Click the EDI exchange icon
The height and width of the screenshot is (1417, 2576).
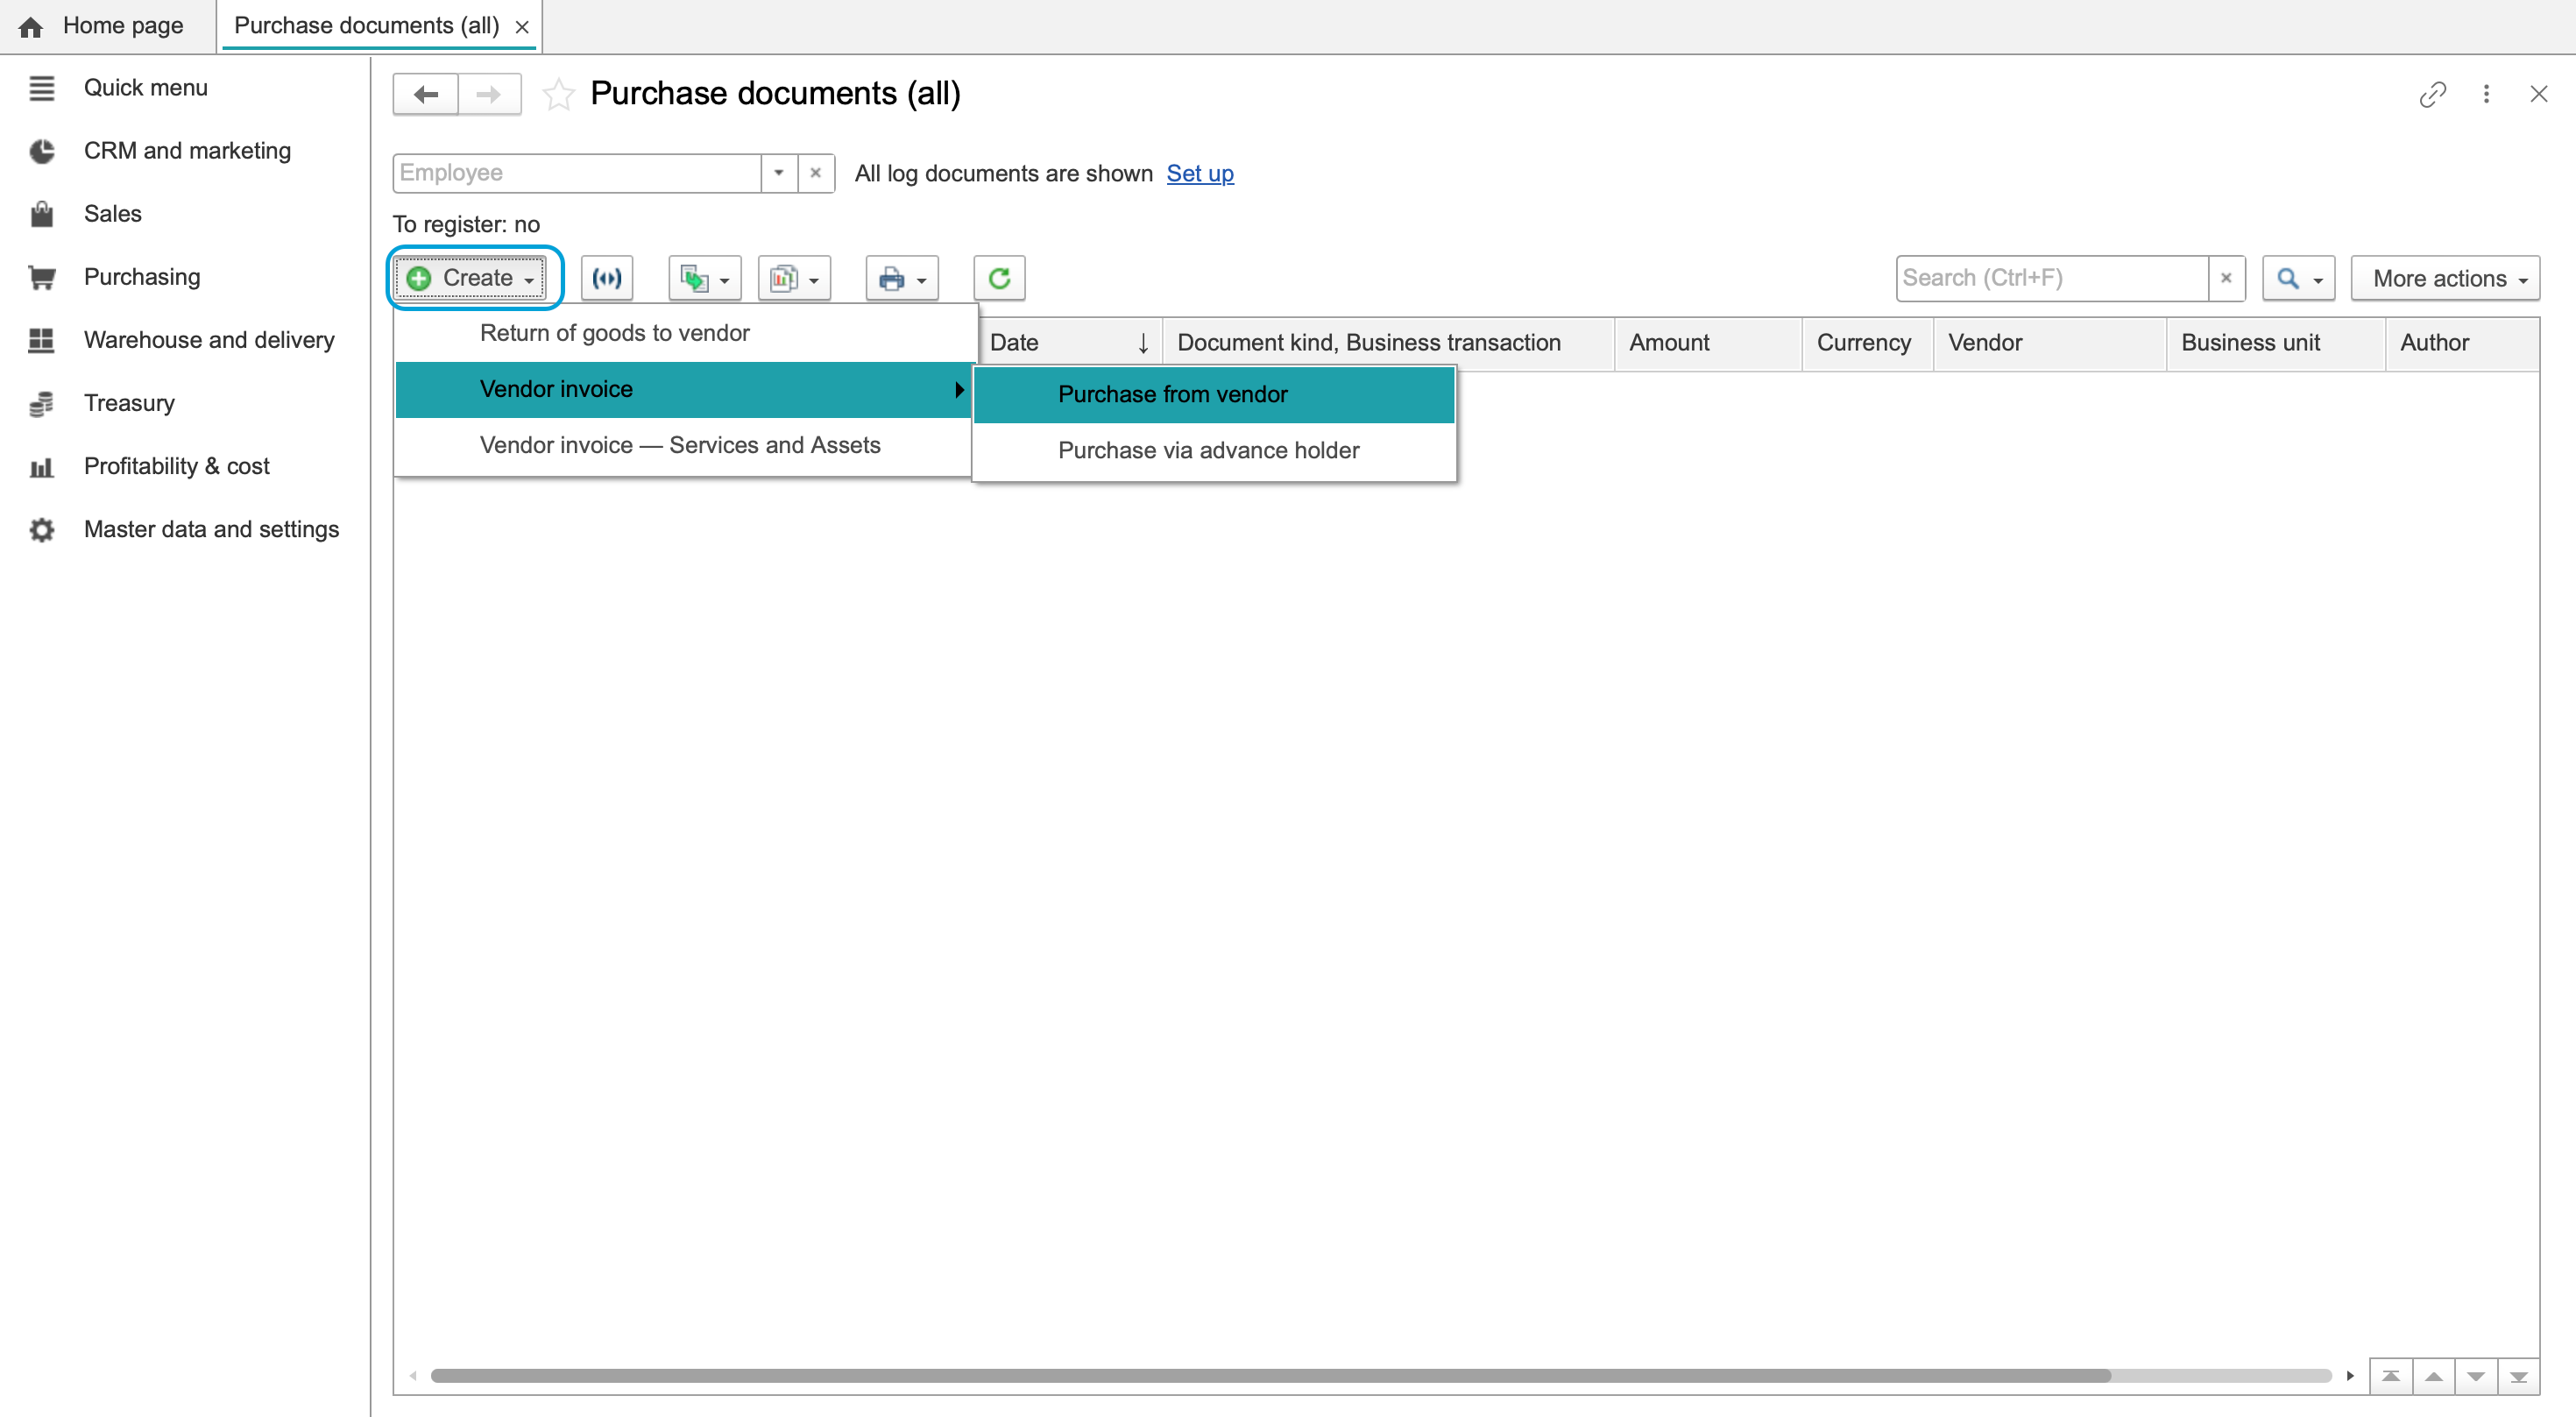[x=607, y=278]
